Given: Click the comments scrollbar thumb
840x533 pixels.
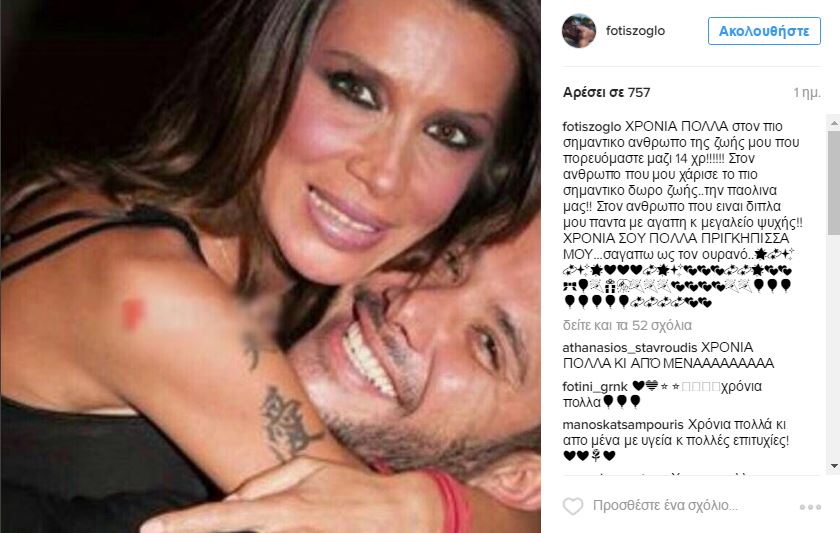Looking at the screenshot, I should (834, 182).
